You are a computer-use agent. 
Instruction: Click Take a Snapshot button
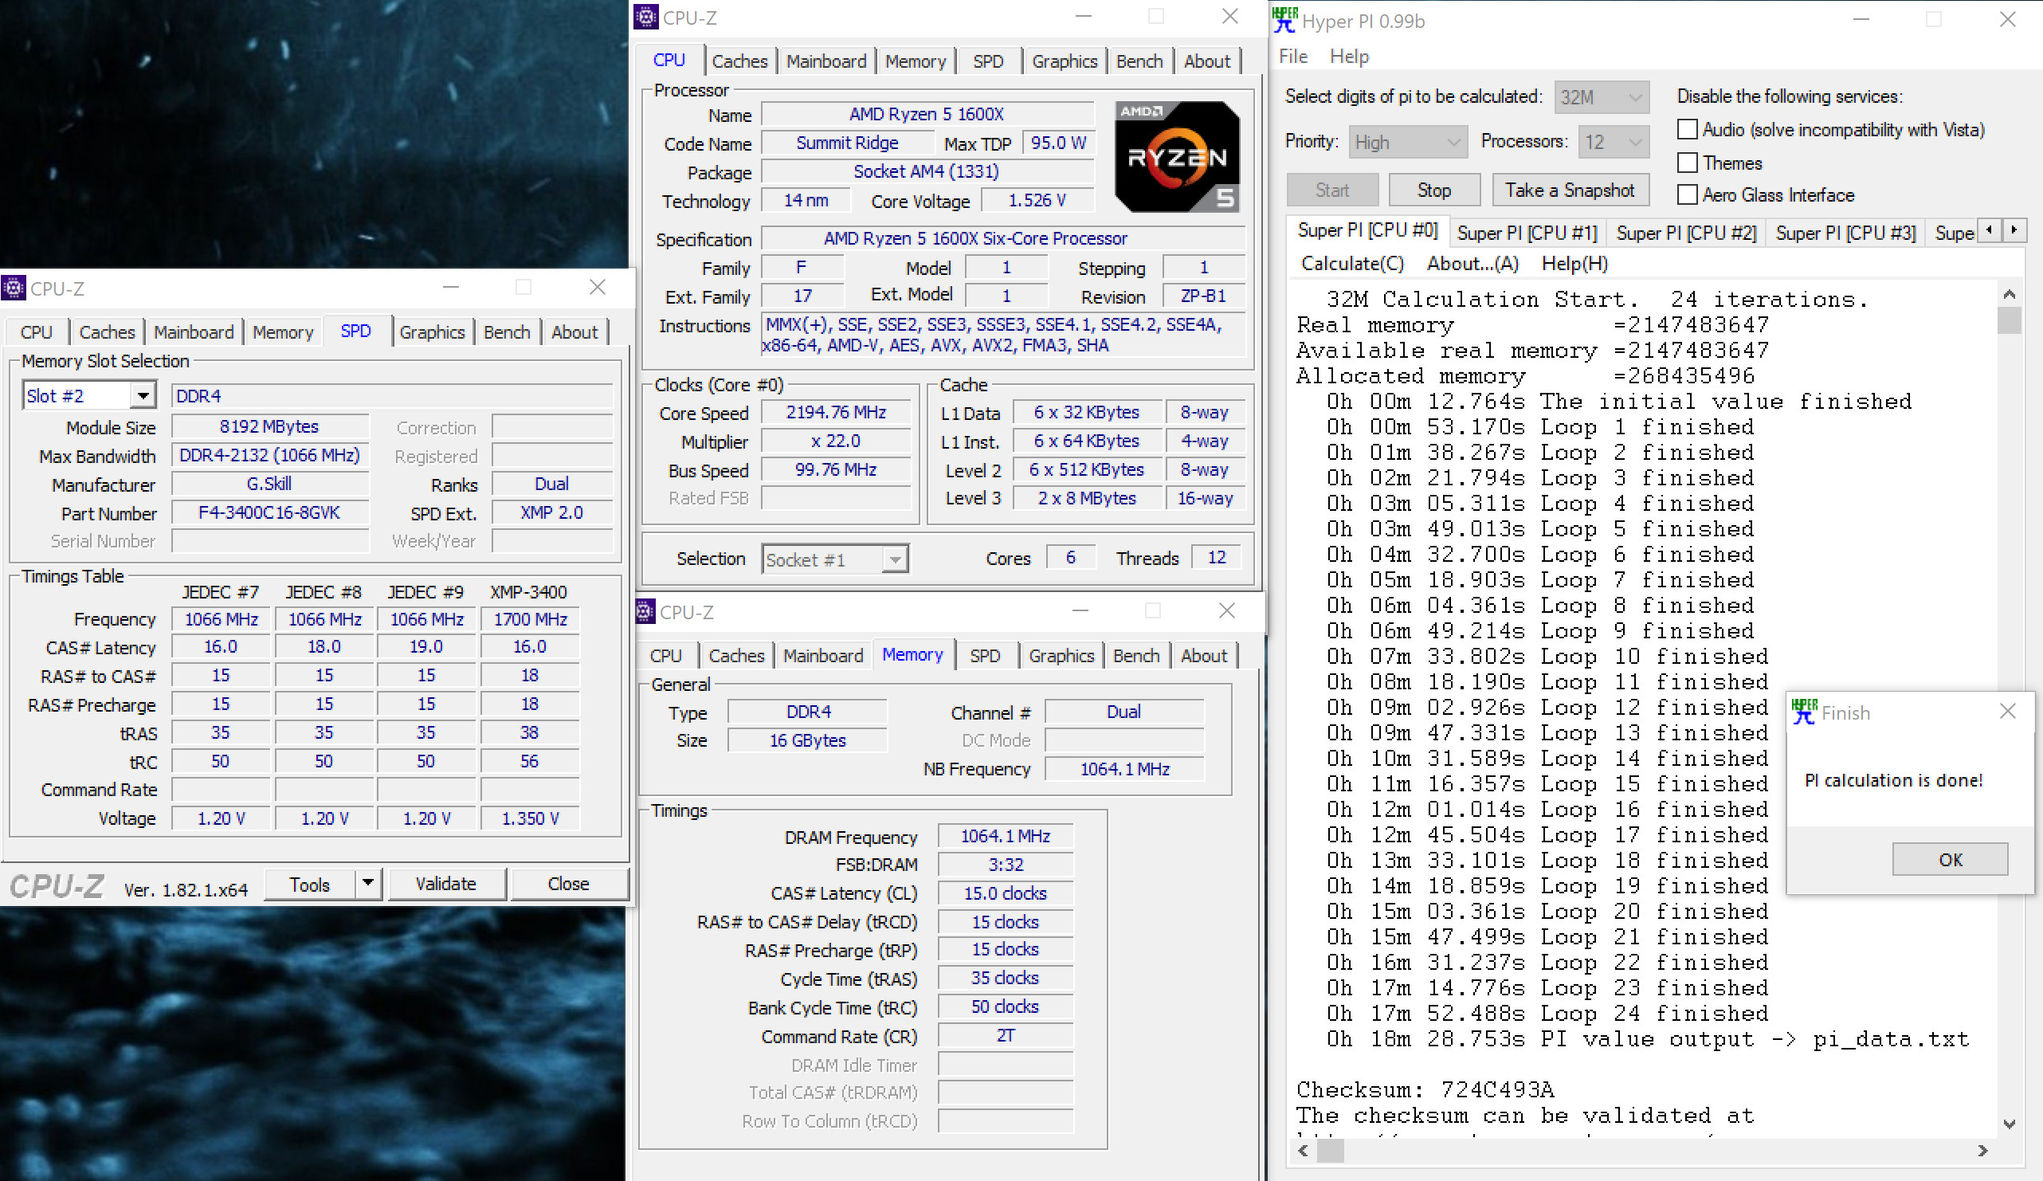[1569, 190]
